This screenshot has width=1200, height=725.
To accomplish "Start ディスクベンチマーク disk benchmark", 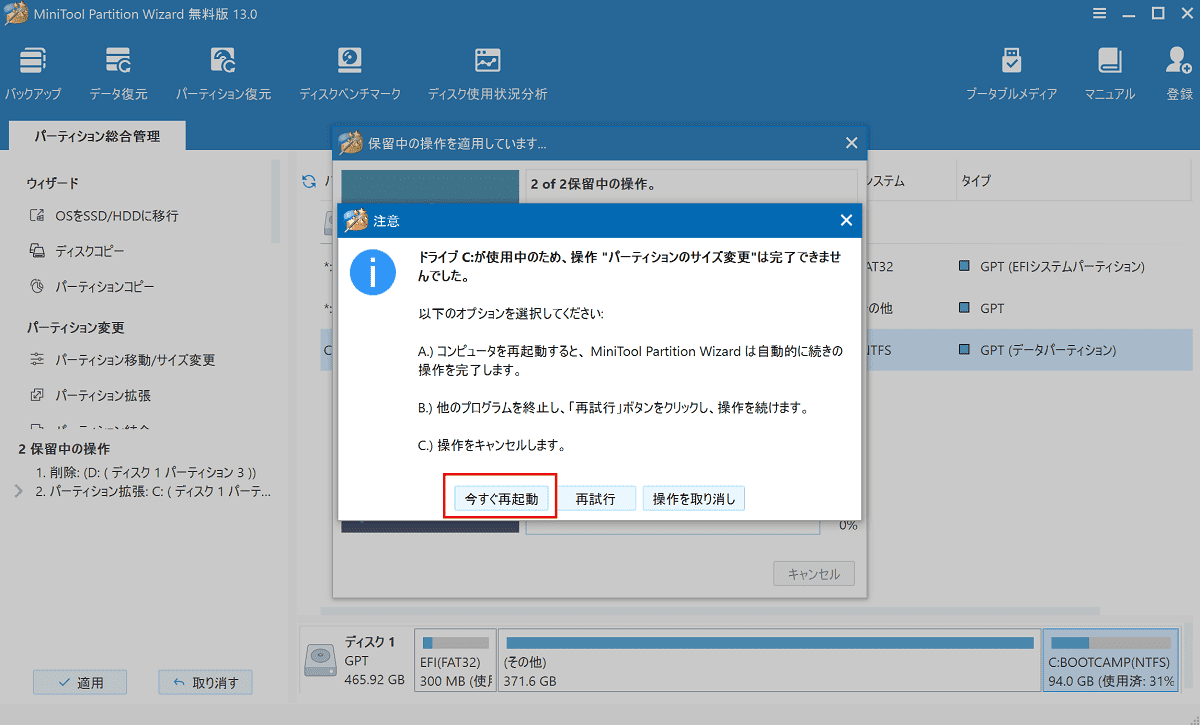I will tap(349, 73).
